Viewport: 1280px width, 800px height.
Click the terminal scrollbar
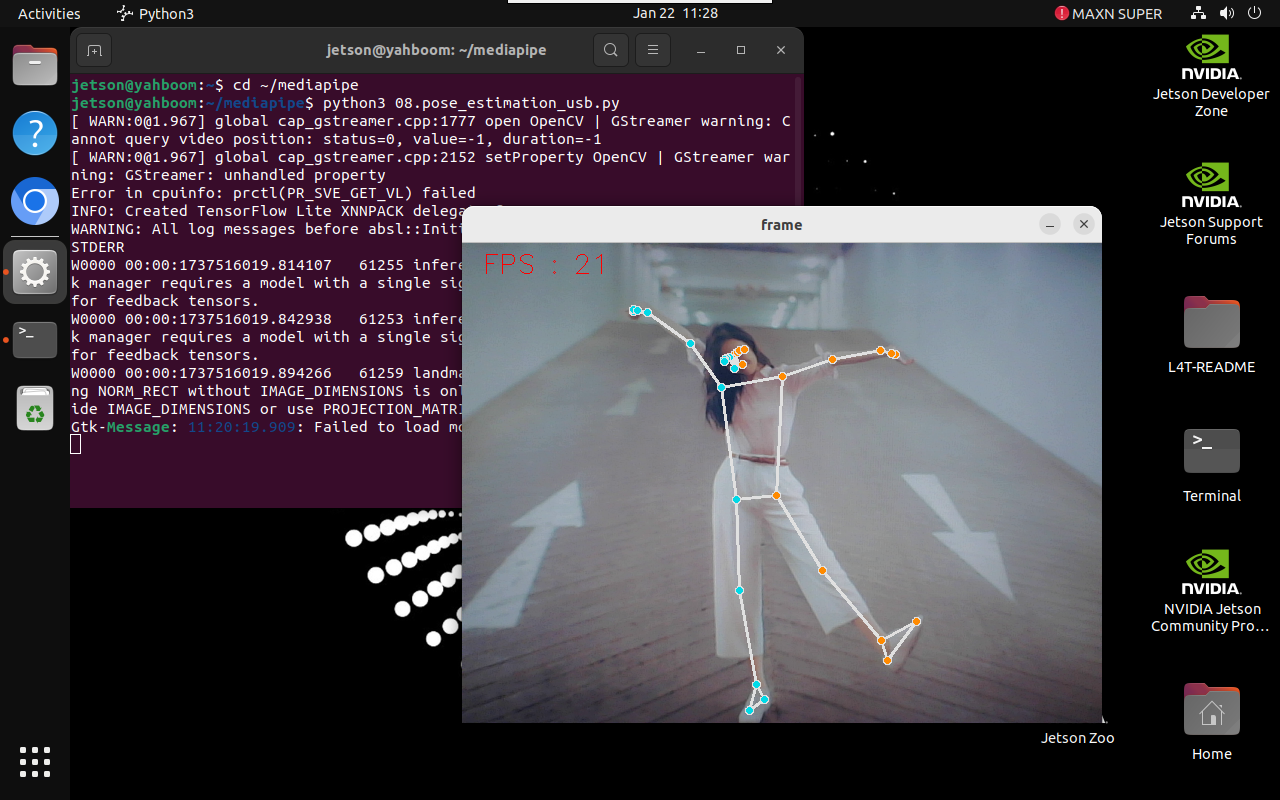coord(799,140)
